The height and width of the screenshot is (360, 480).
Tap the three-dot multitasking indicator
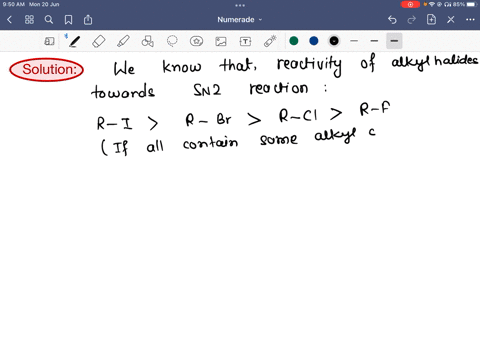[x=240, y=5]
